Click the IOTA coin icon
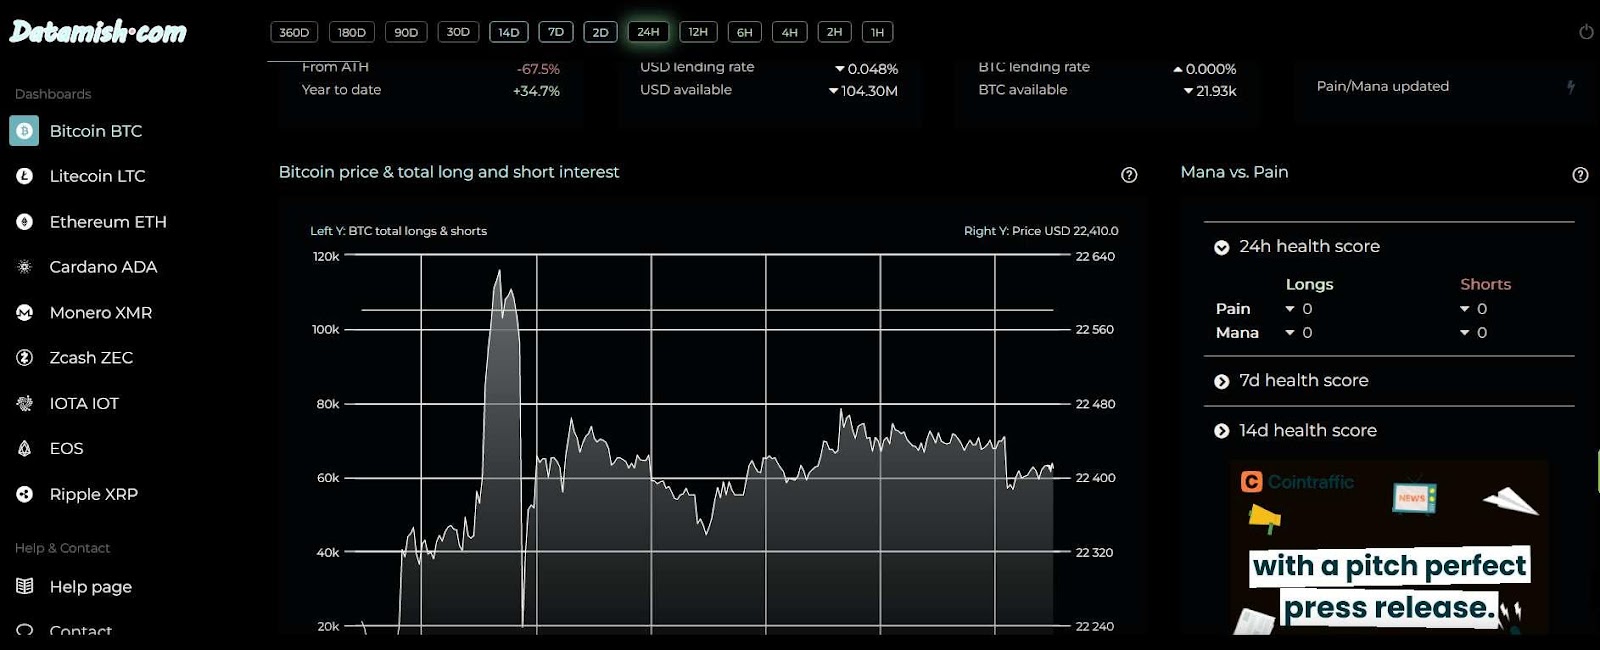This screenshot has height=650, width=1600. click(25, 404)
